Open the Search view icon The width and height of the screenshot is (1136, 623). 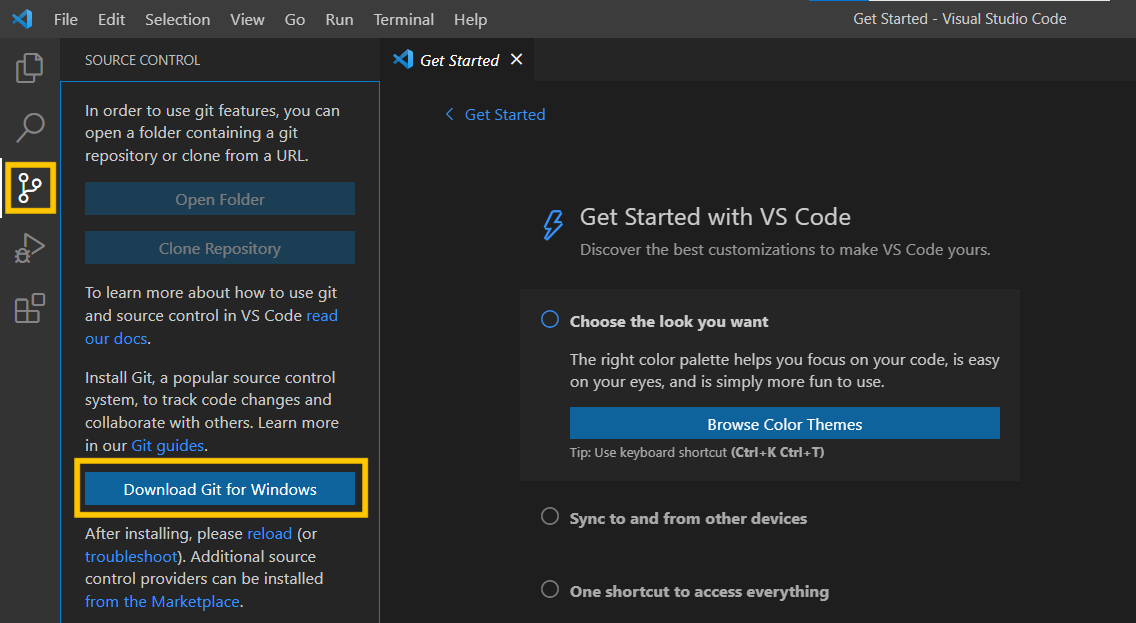click(30, 127)
